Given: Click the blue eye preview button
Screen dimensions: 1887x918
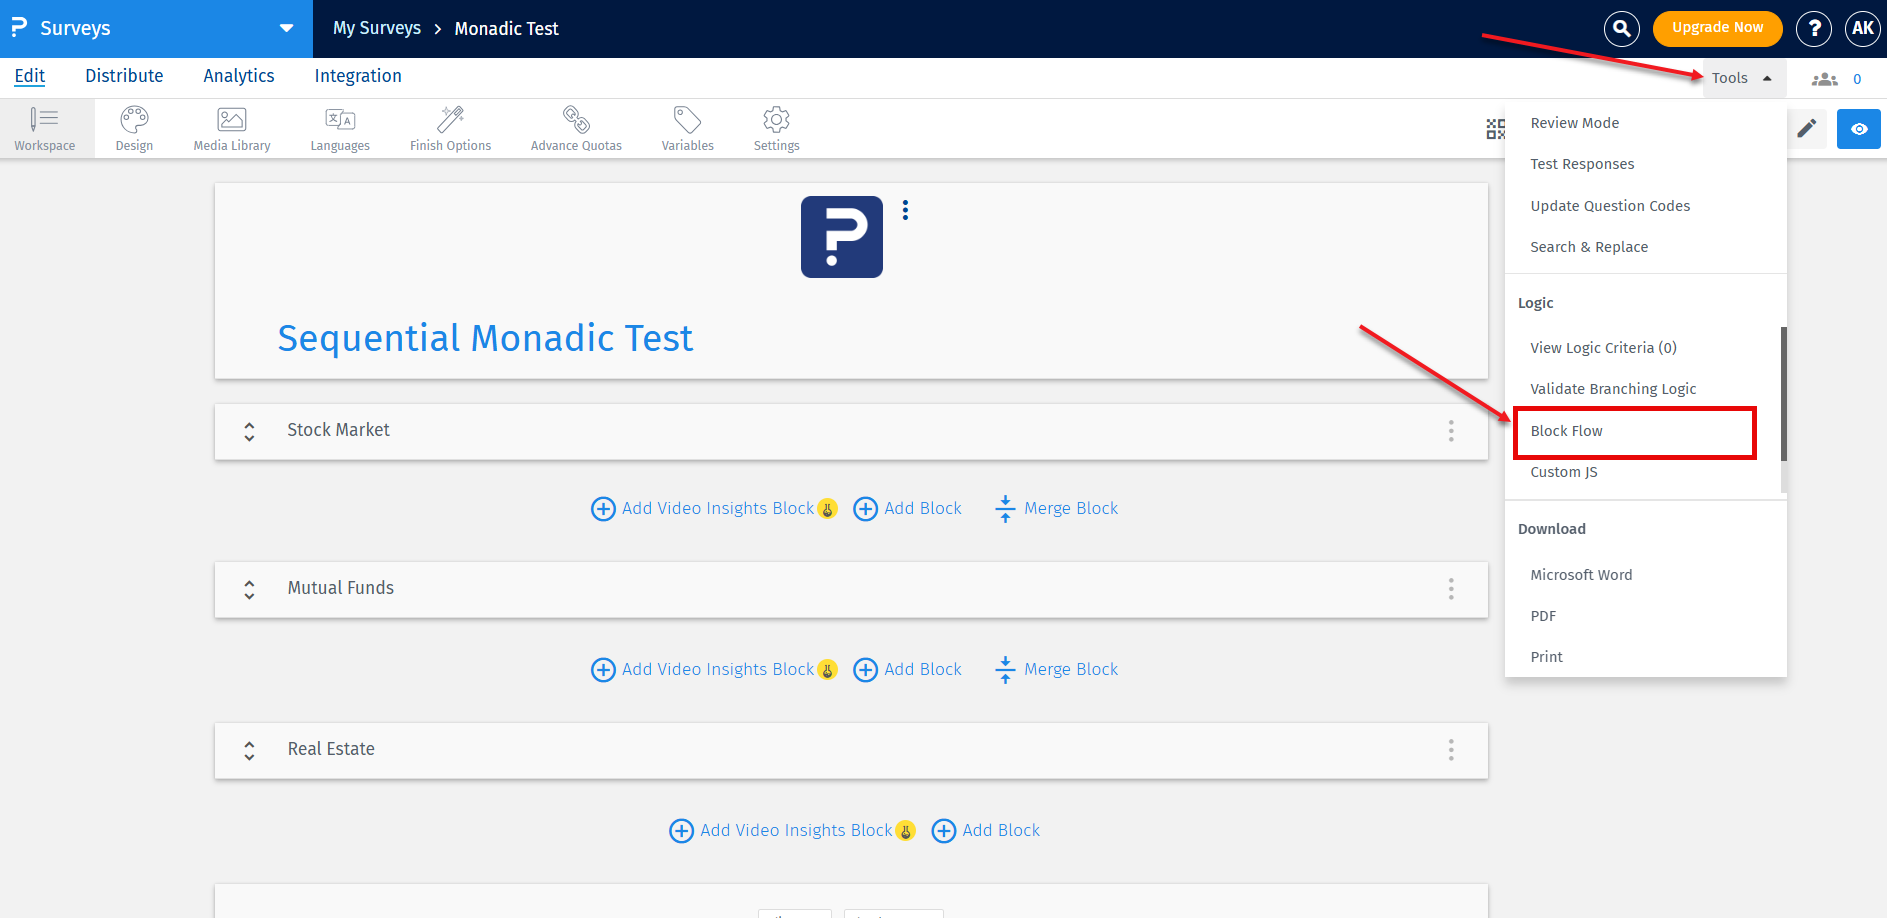Looking at the screenshot, I should tap(1858, 129).
